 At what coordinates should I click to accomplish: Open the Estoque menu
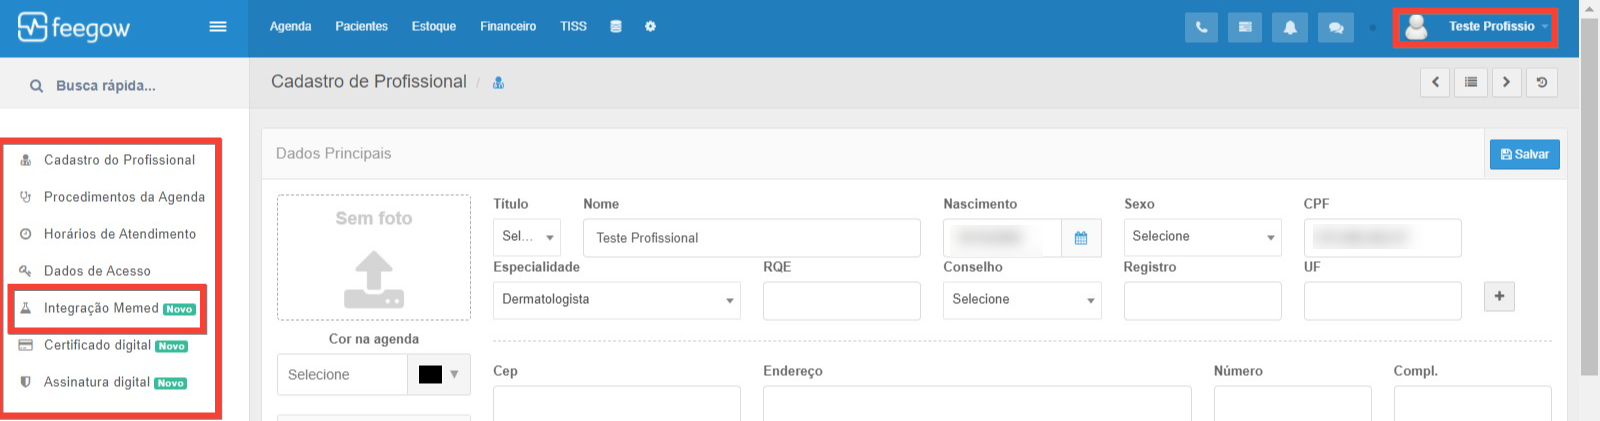[434, 27]
